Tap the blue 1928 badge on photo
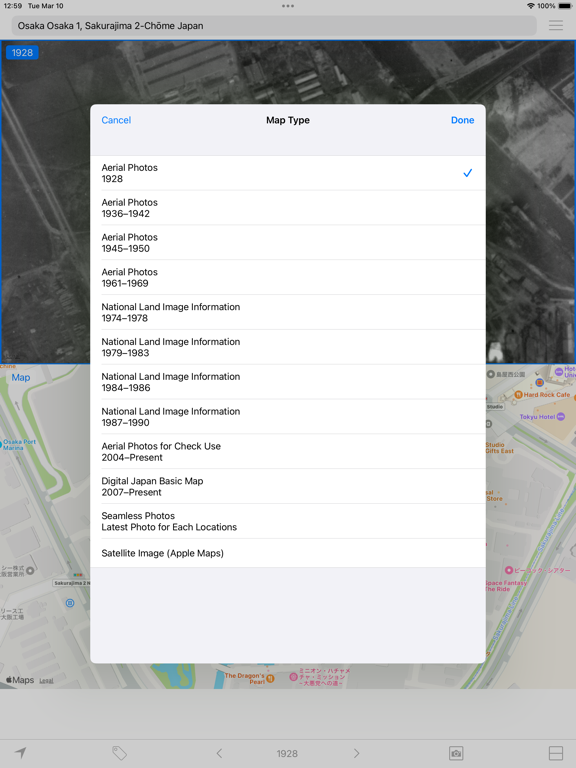Image resolution: width=576 pixels, height=768 pixels. (22, 52)
